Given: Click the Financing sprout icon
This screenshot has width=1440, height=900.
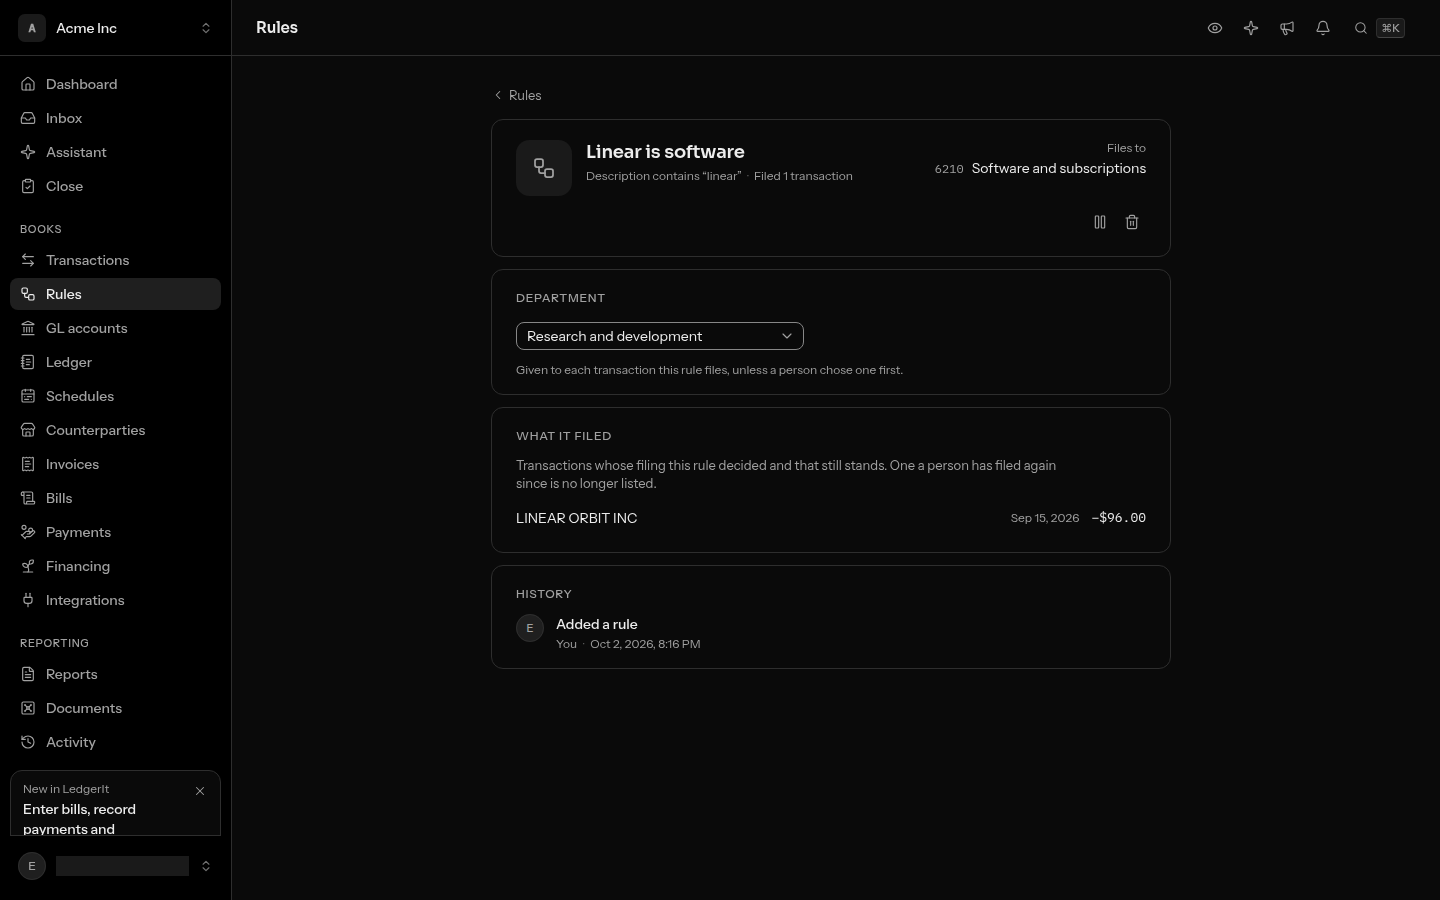Looking at the screenshot, I should click(28, 566).
